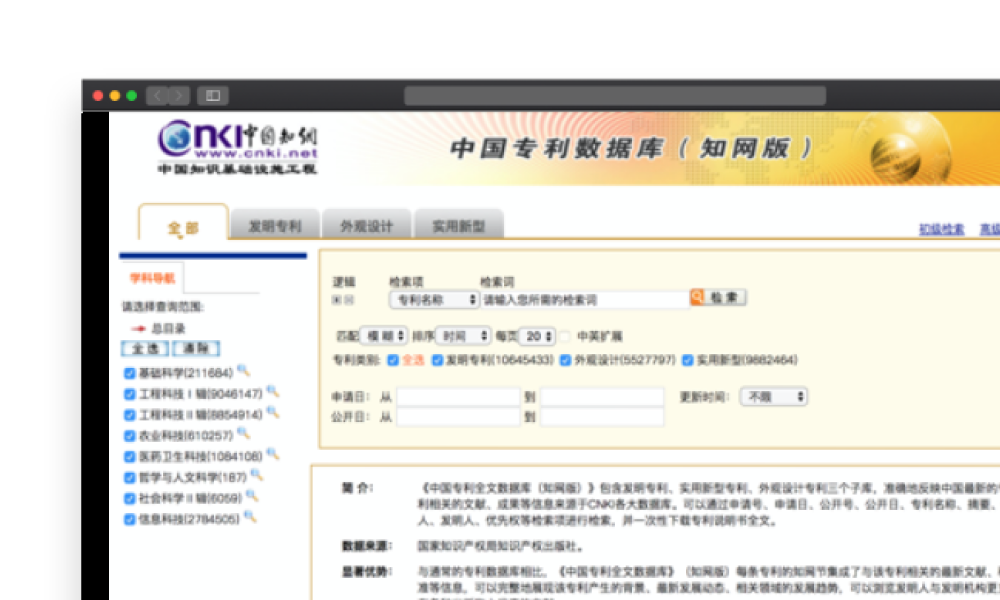The image size is (1000, 600).
Task: Click the magnifier icon beside 社会科学 II 辑
Action: (x=253, y=496)
